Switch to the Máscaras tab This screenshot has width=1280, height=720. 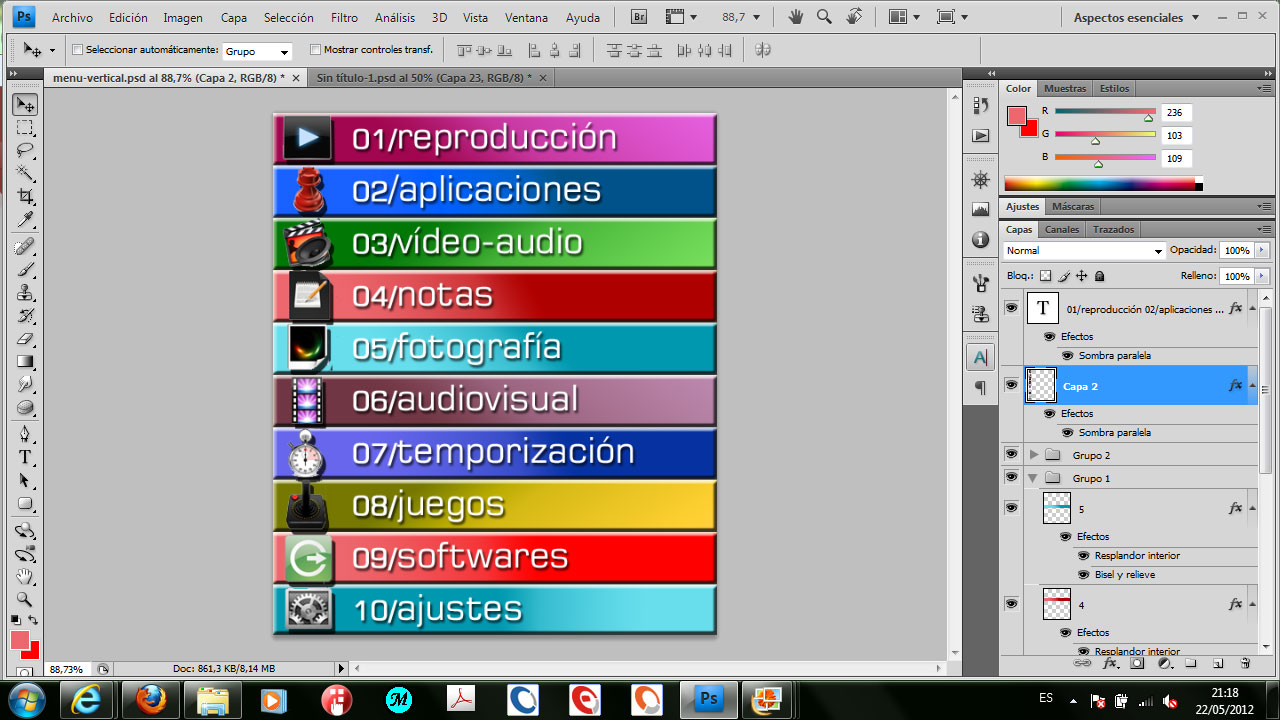(x=1074, y=206)
